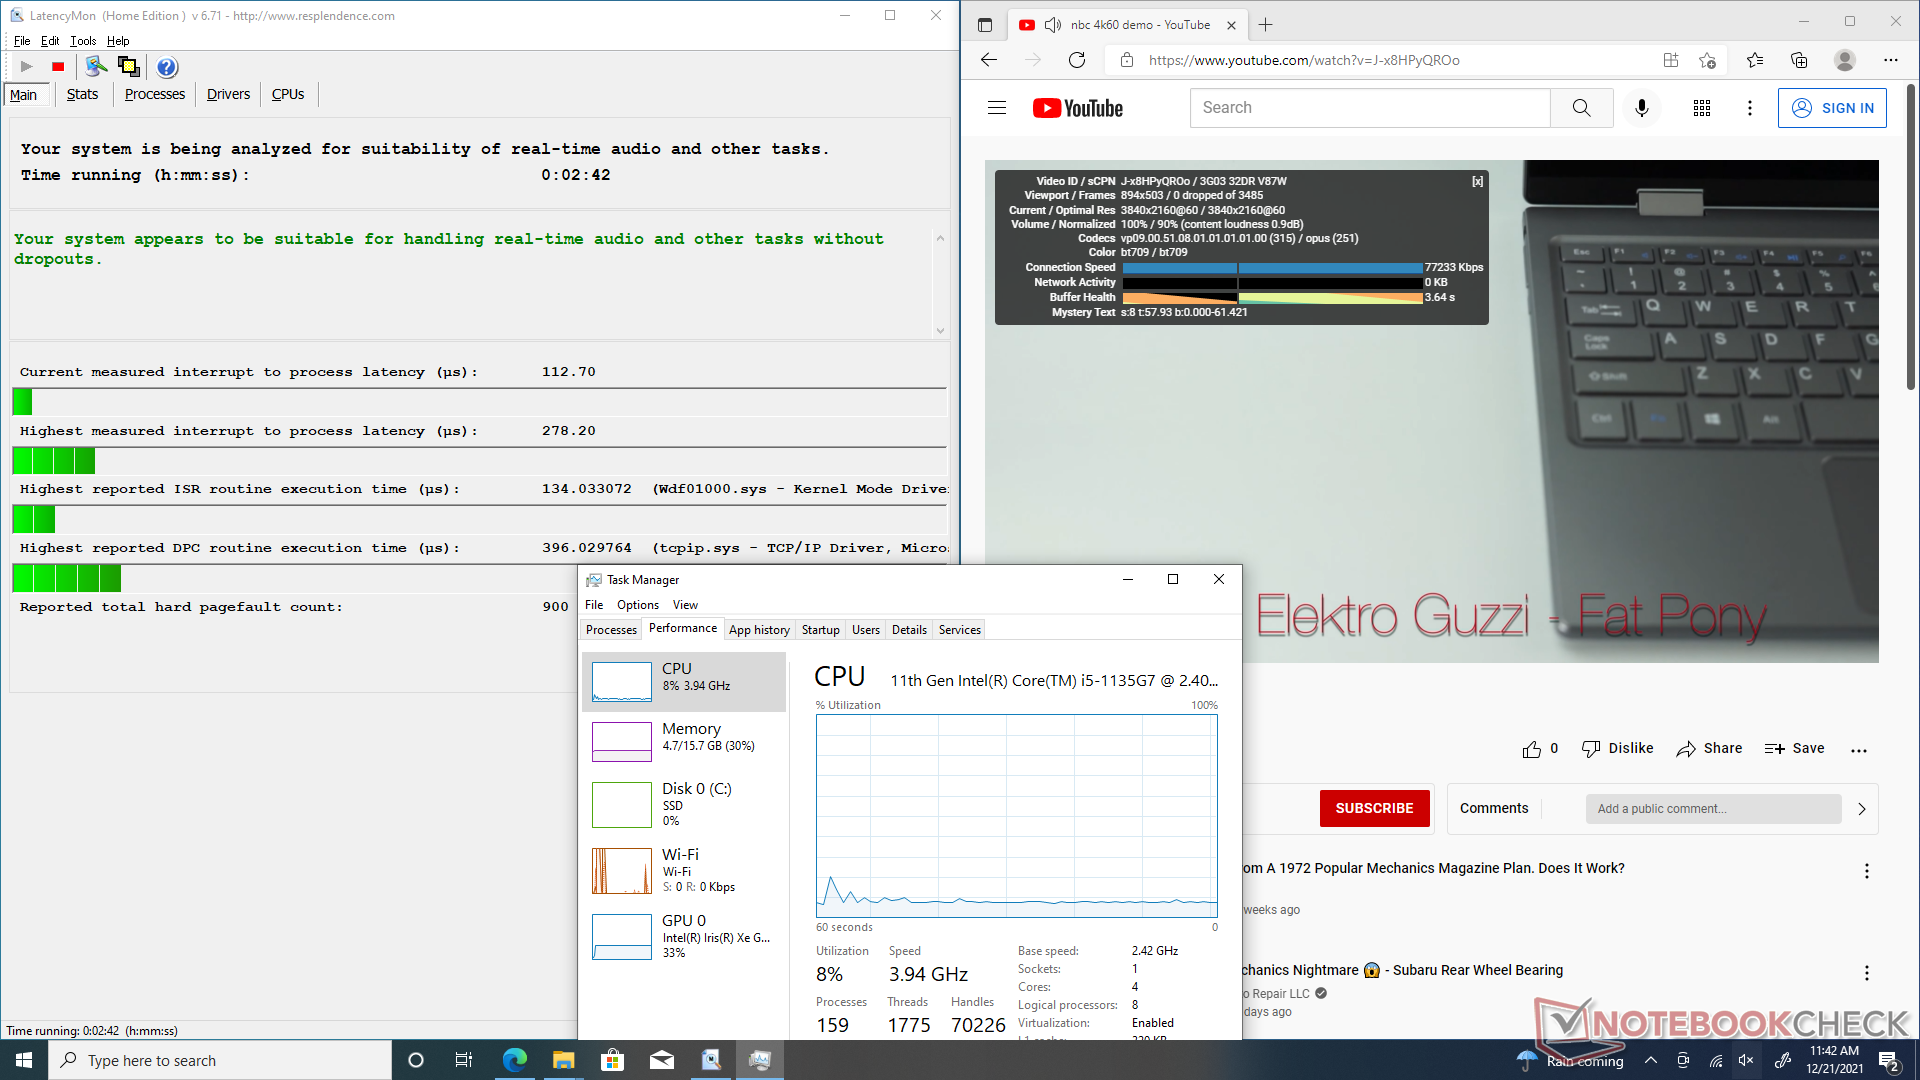
Task: Open options for Popular Mechanics video
Action: click(1866, 871)
